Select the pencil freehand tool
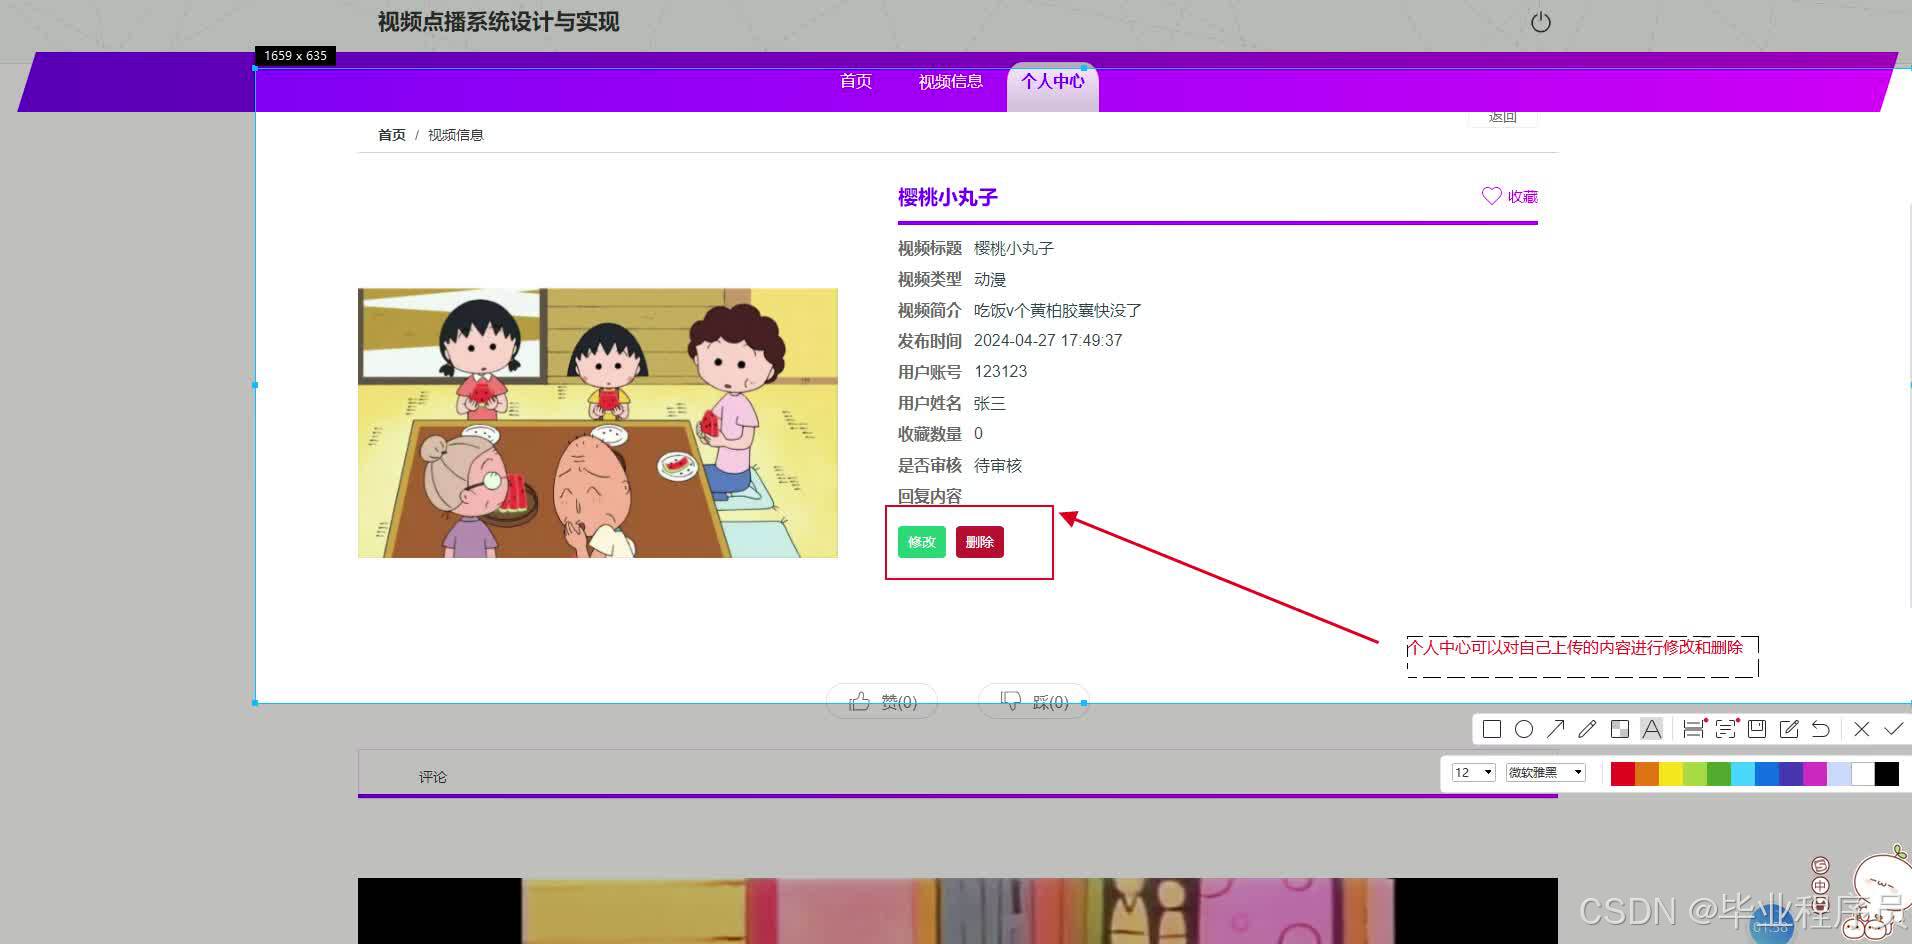 pyautogui.click(x=1587, y=729)
